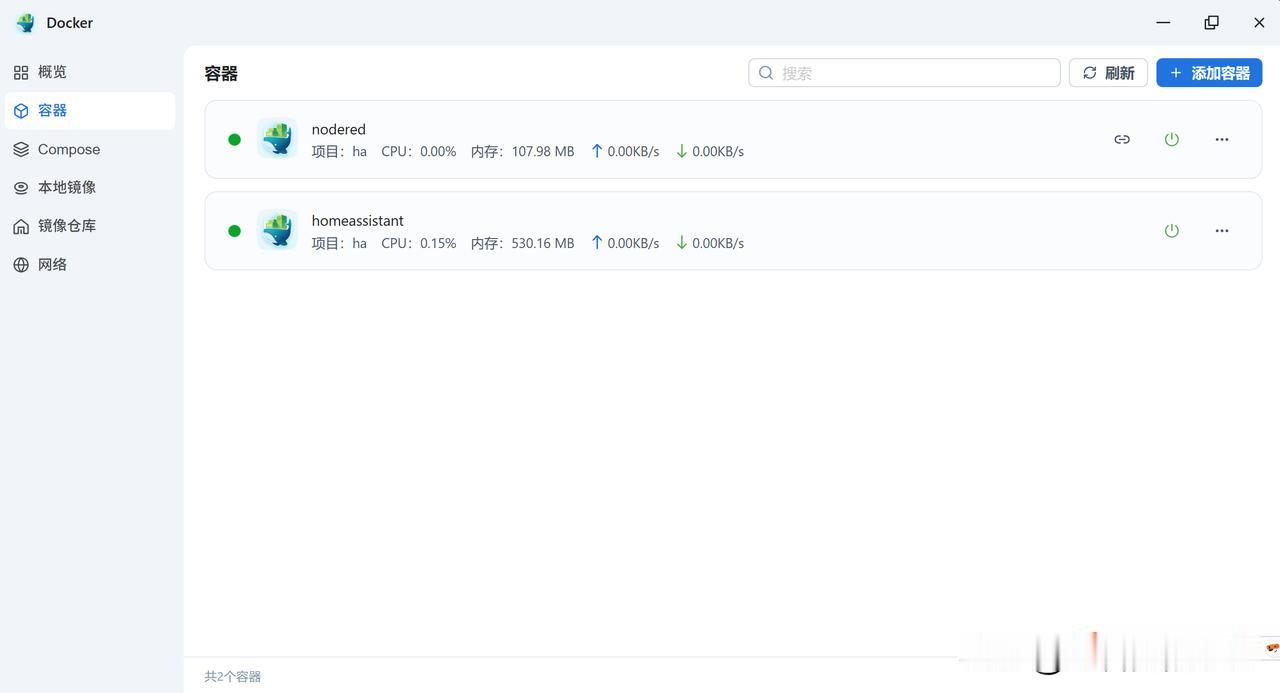
Task: Minimize the Docker window
Action: [1163, 22]
